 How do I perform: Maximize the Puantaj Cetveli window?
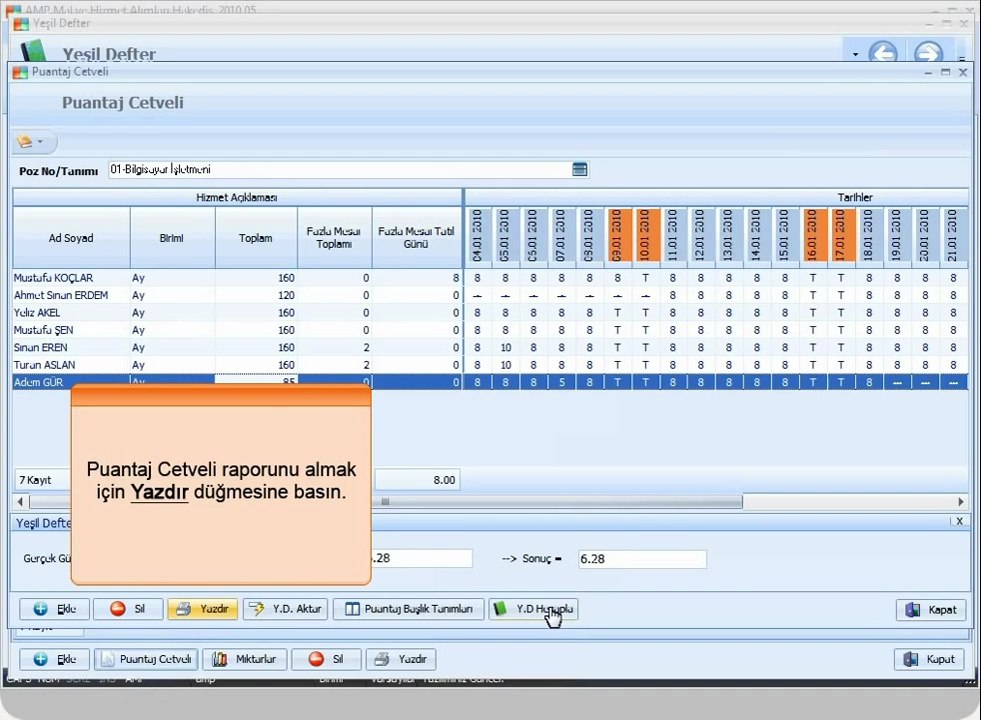click(x=945, y=72)
